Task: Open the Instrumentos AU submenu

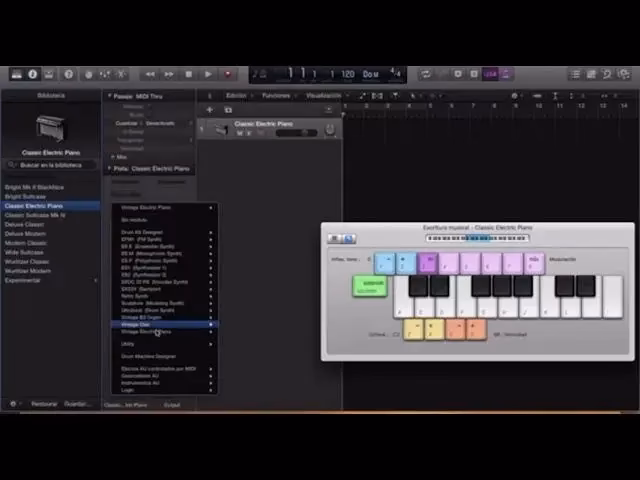Action: coord(164,383)
